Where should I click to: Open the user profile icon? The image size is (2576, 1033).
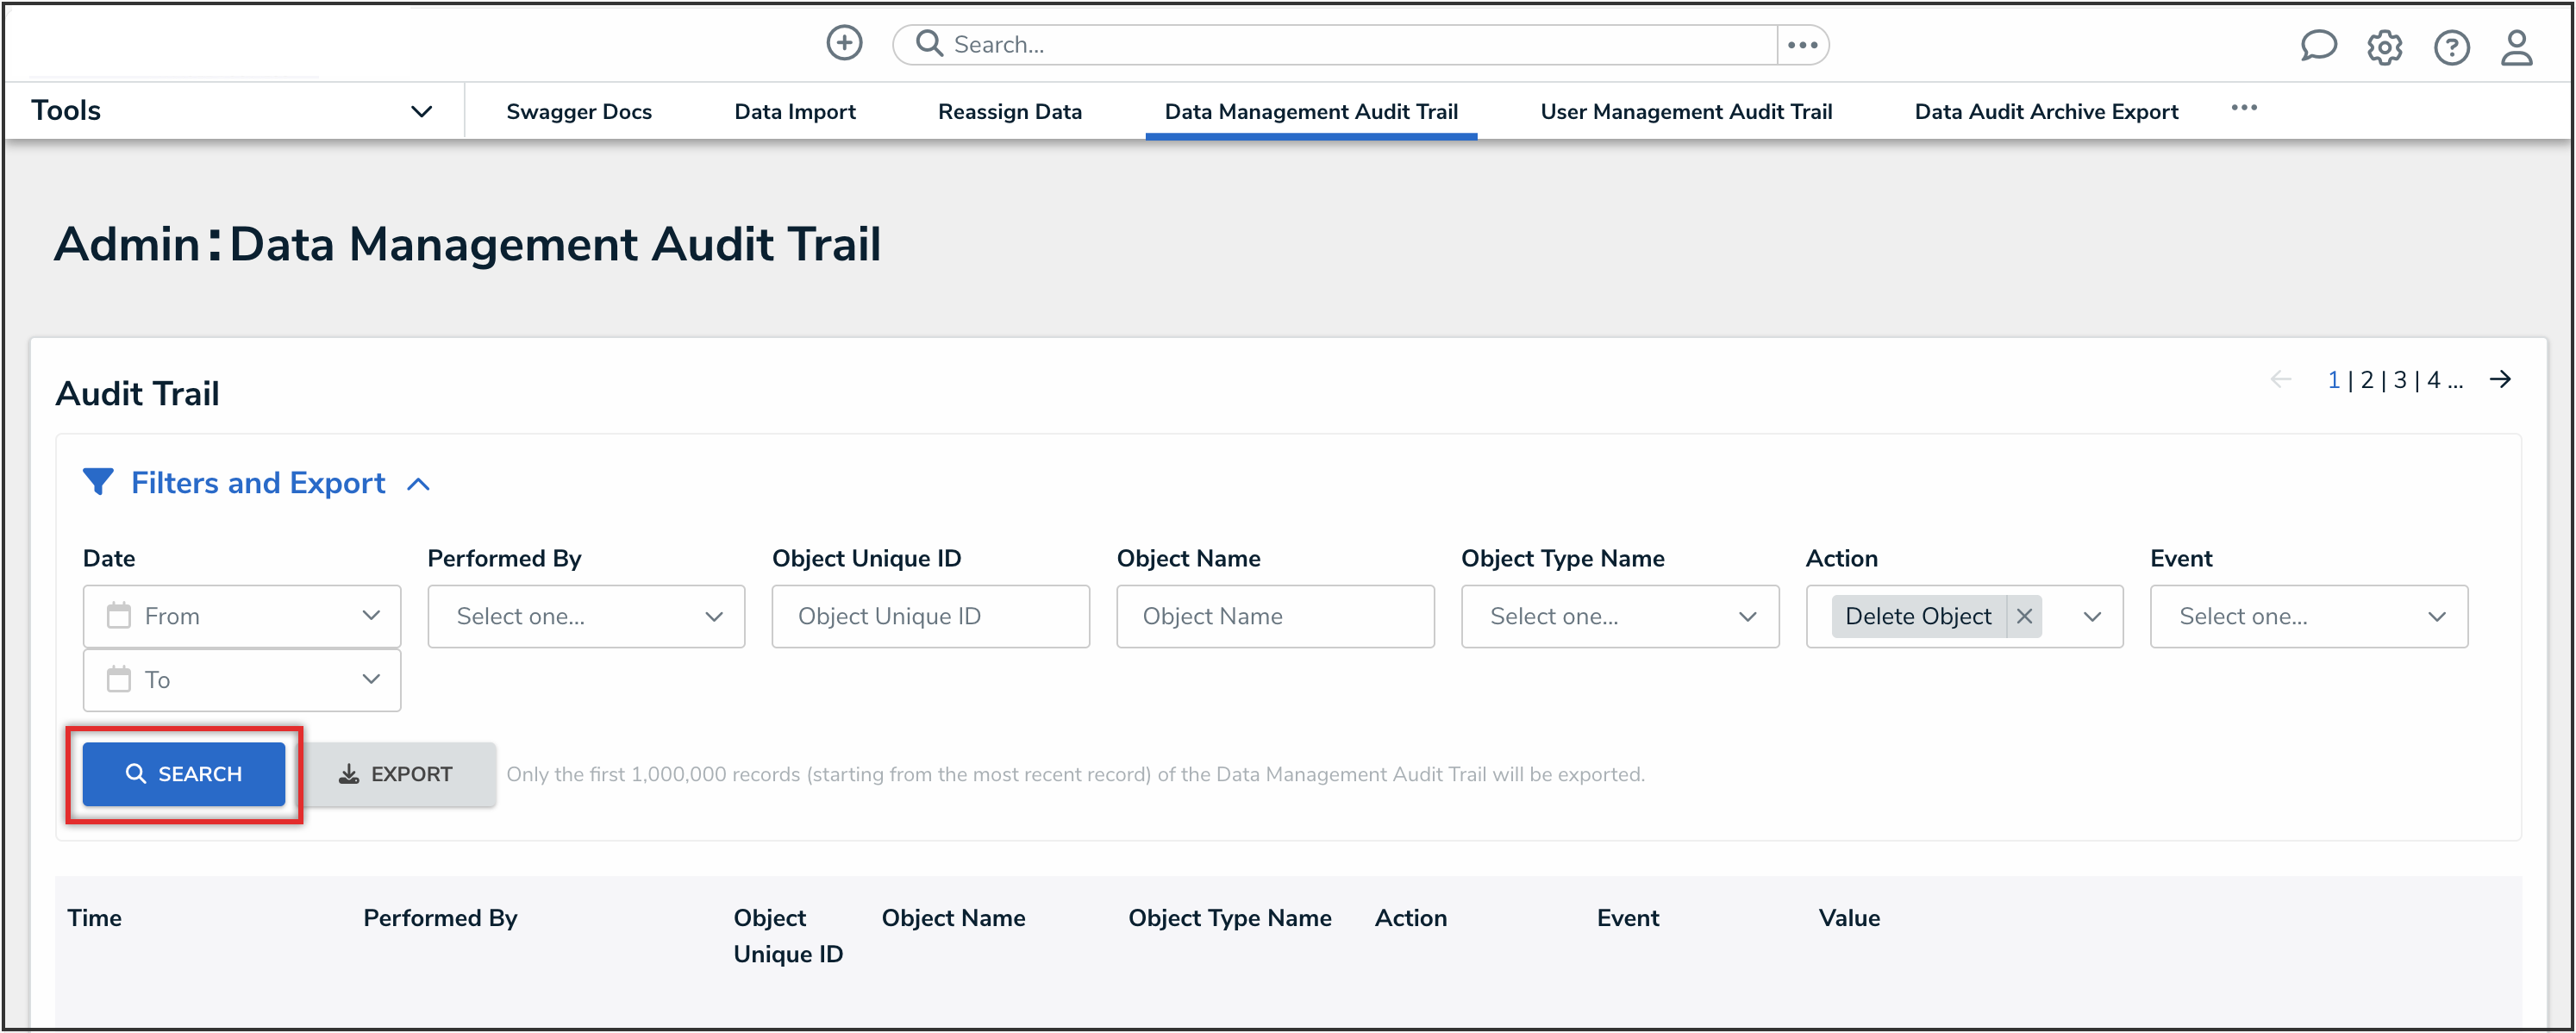pos(2516,47)
